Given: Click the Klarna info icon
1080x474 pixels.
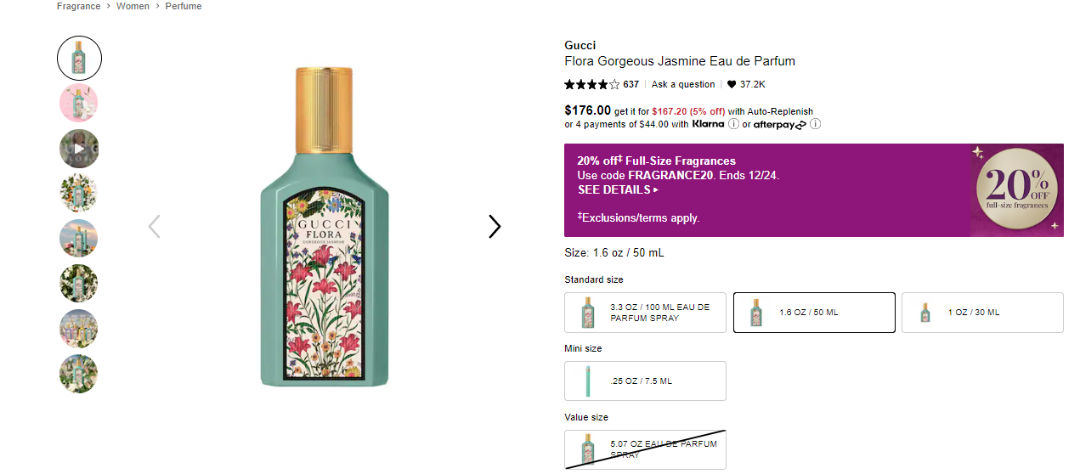Looking at the screenshot, I should coord(734,125).
